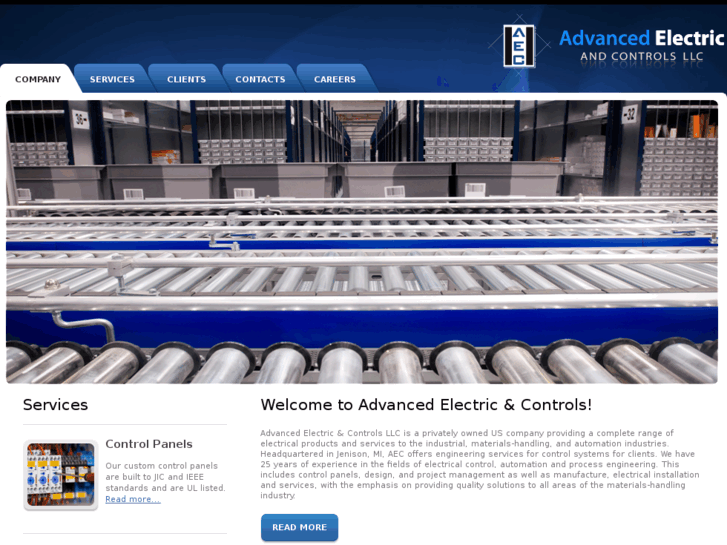The width and height of the screenshot is (727, 545).
Task: Click the Services section heading
Action: click(x=55, y=404)
